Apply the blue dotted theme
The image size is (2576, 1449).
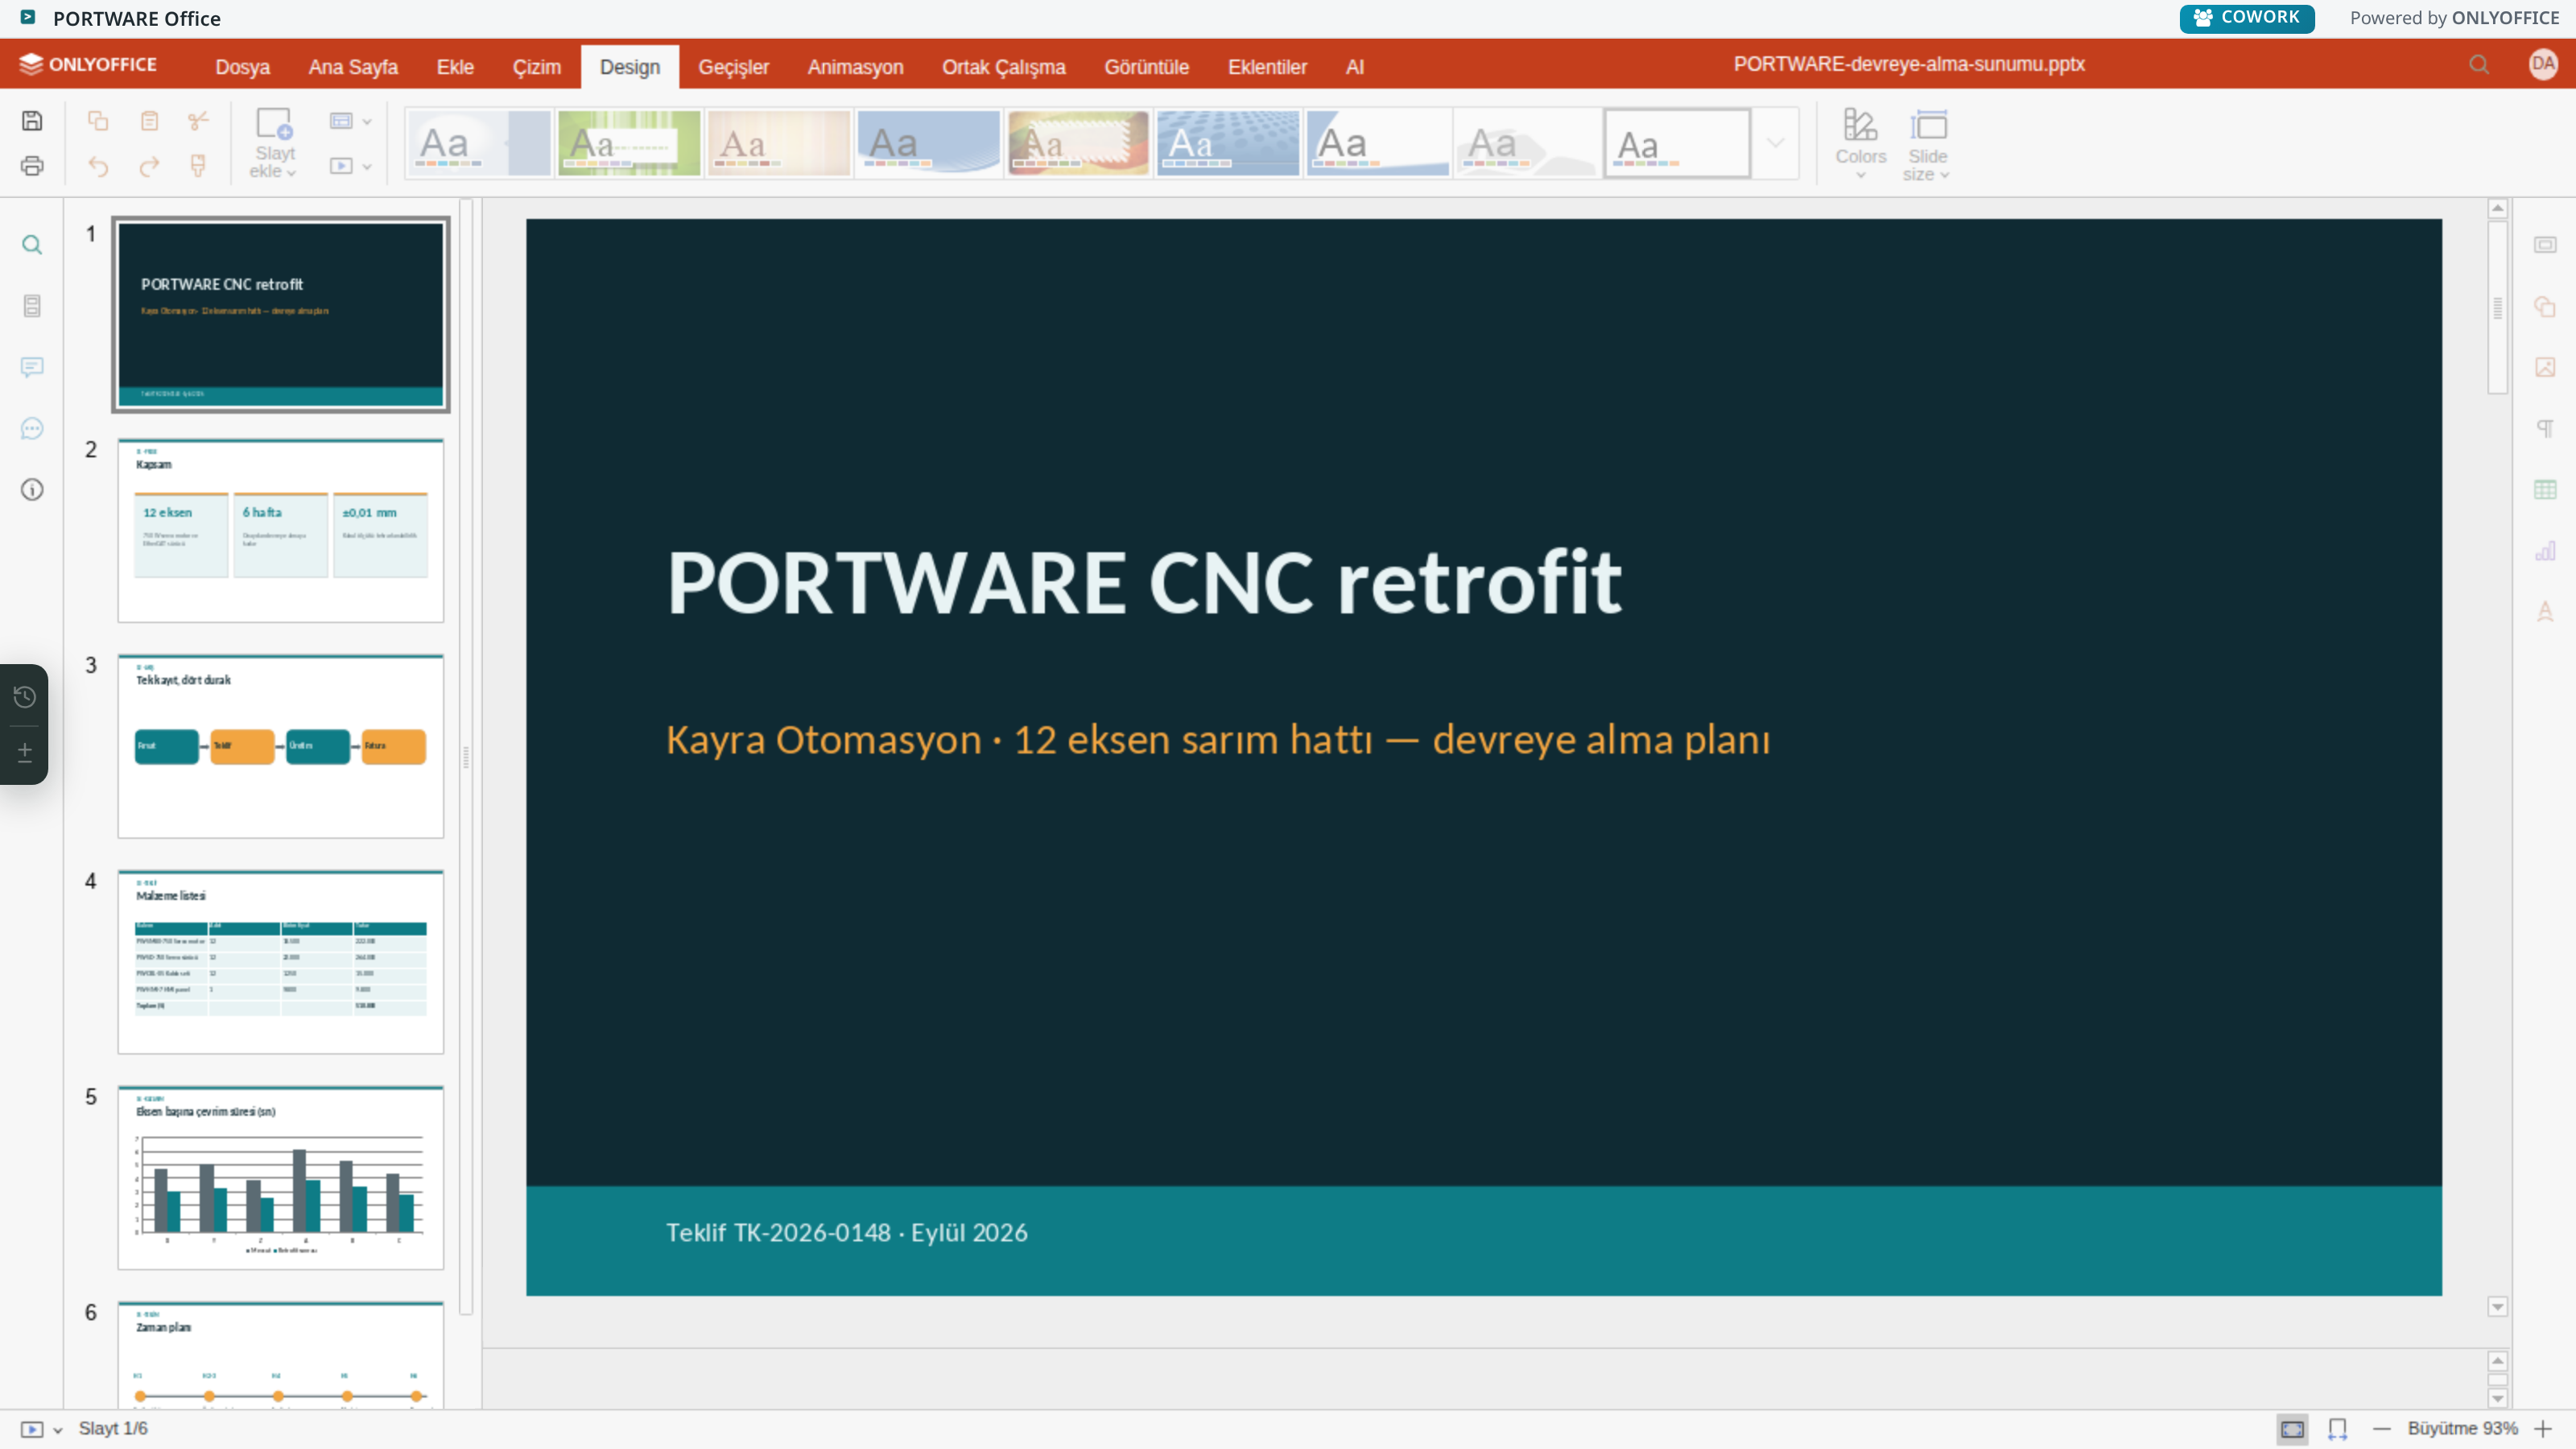[x=1227, y=143]
